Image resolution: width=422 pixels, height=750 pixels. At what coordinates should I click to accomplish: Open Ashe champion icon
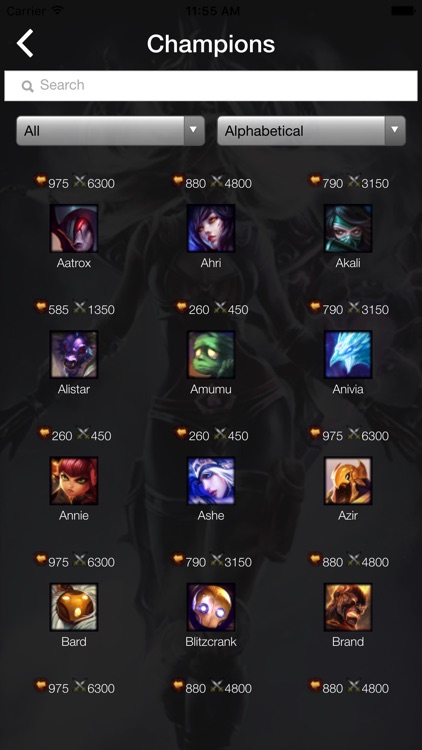[211, 481]
